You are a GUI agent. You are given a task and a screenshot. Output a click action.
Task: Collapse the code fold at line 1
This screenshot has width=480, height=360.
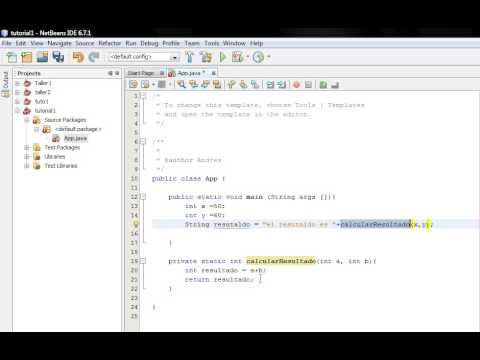(x=143, y=96)
